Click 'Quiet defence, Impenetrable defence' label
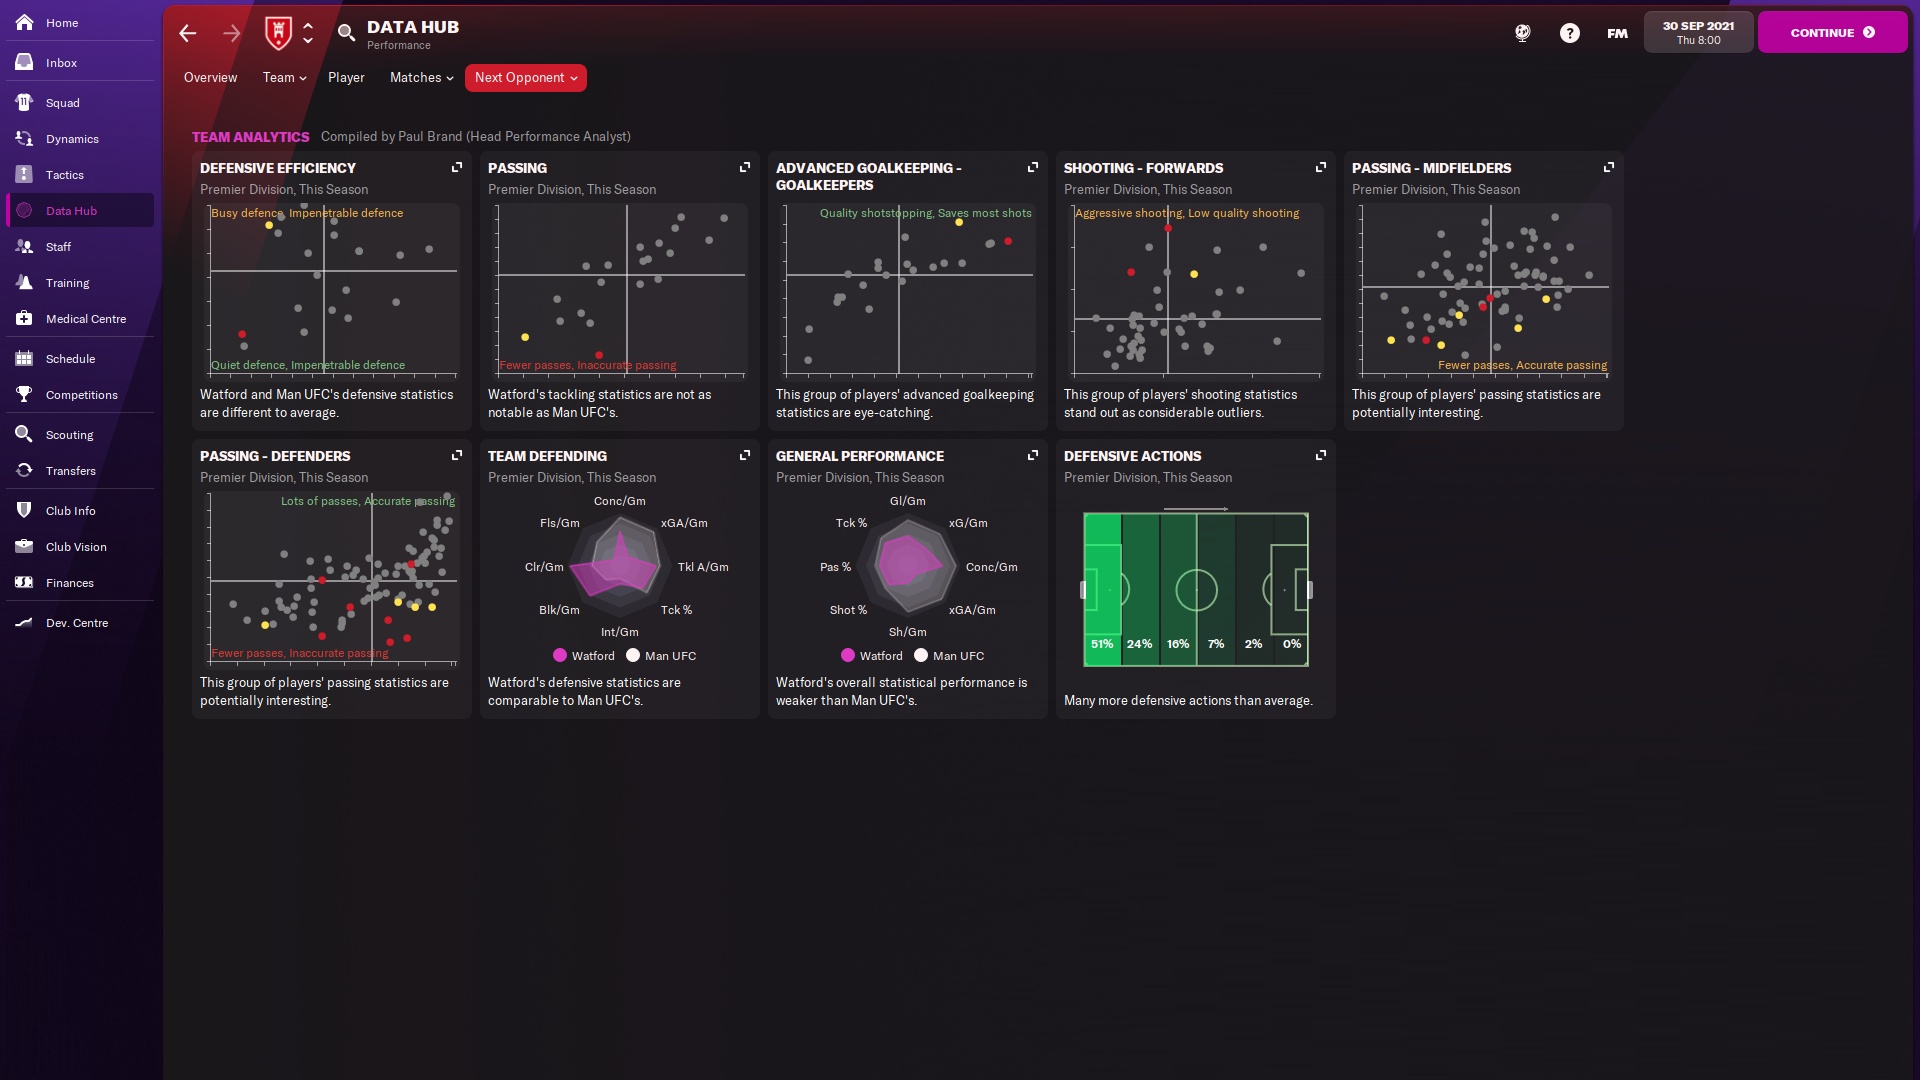This screenshot has width=1920, height=1080. point(308,365)
